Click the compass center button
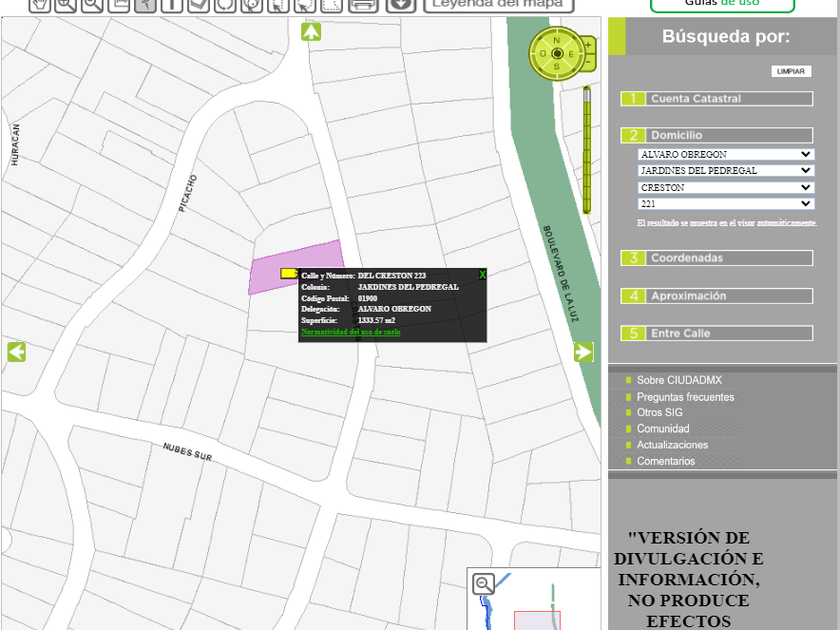 pyautogui.click(x=557, y=53)
